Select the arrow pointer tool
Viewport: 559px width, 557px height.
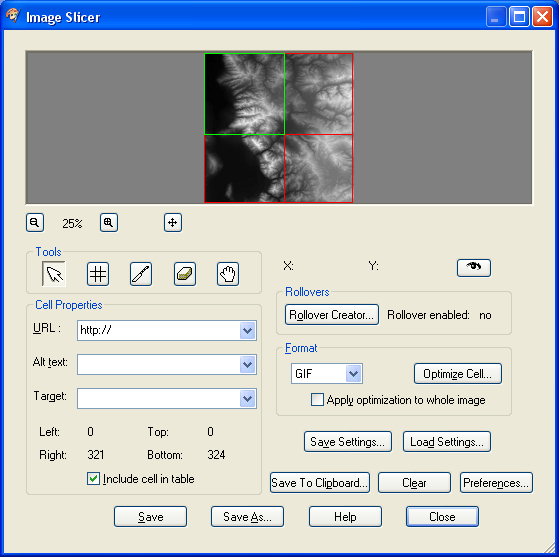click(54, 274)
